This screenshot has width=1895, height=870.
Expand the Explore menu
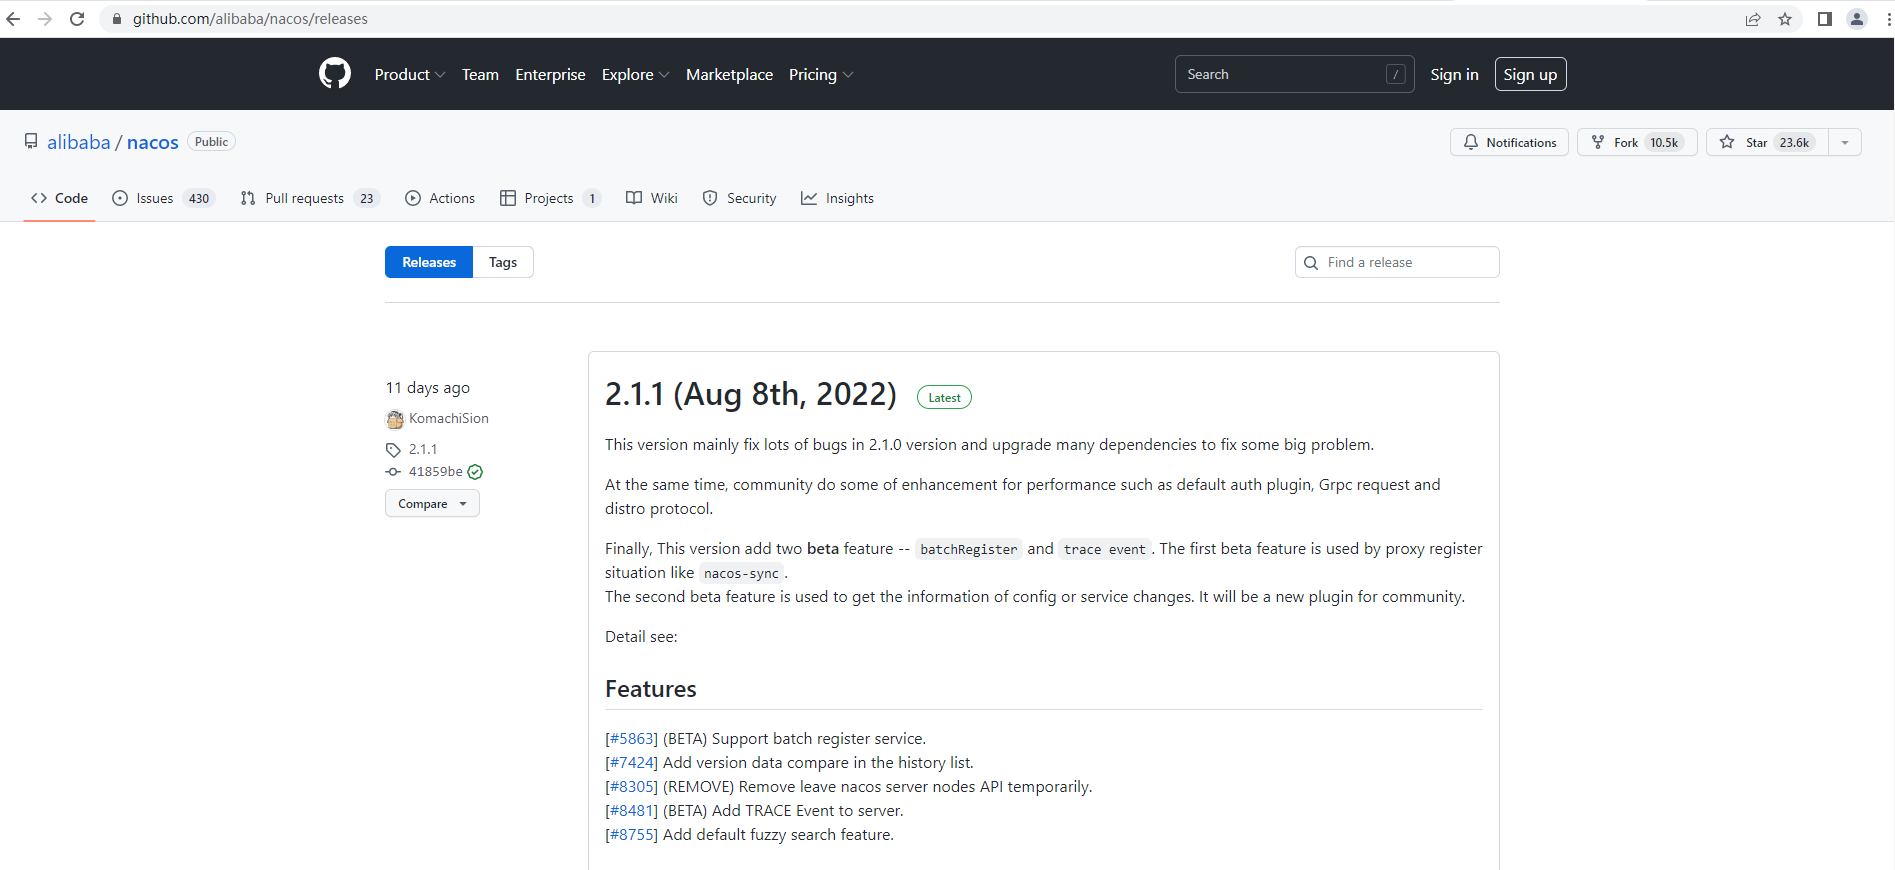pos(635,75)
